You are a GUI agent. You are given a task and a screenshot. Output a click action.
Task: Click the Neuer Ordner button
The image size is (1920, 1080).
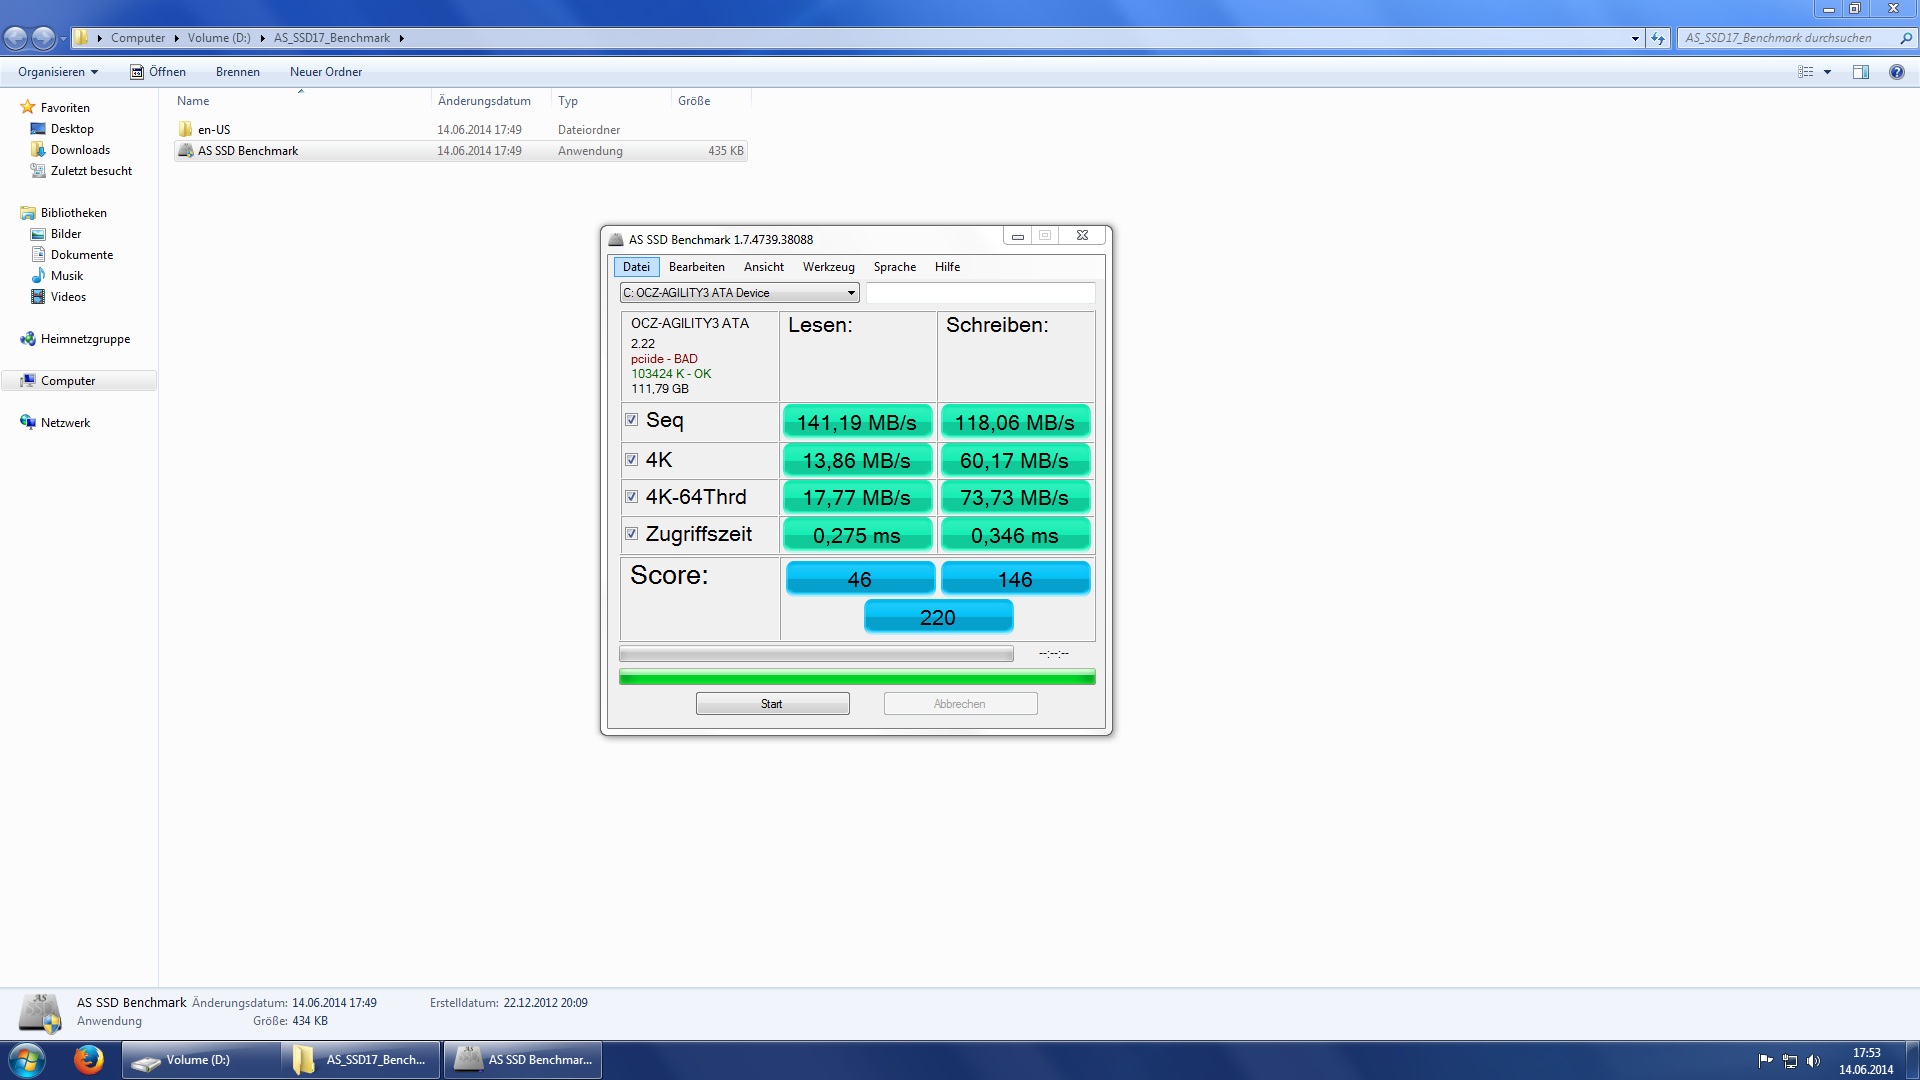326,72
